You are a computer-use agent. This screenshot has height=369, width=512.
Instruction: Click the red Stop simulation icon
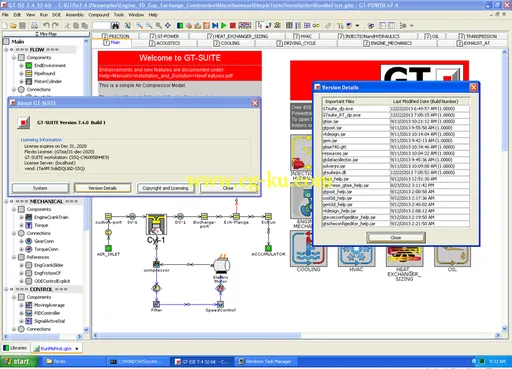point(233,25)
